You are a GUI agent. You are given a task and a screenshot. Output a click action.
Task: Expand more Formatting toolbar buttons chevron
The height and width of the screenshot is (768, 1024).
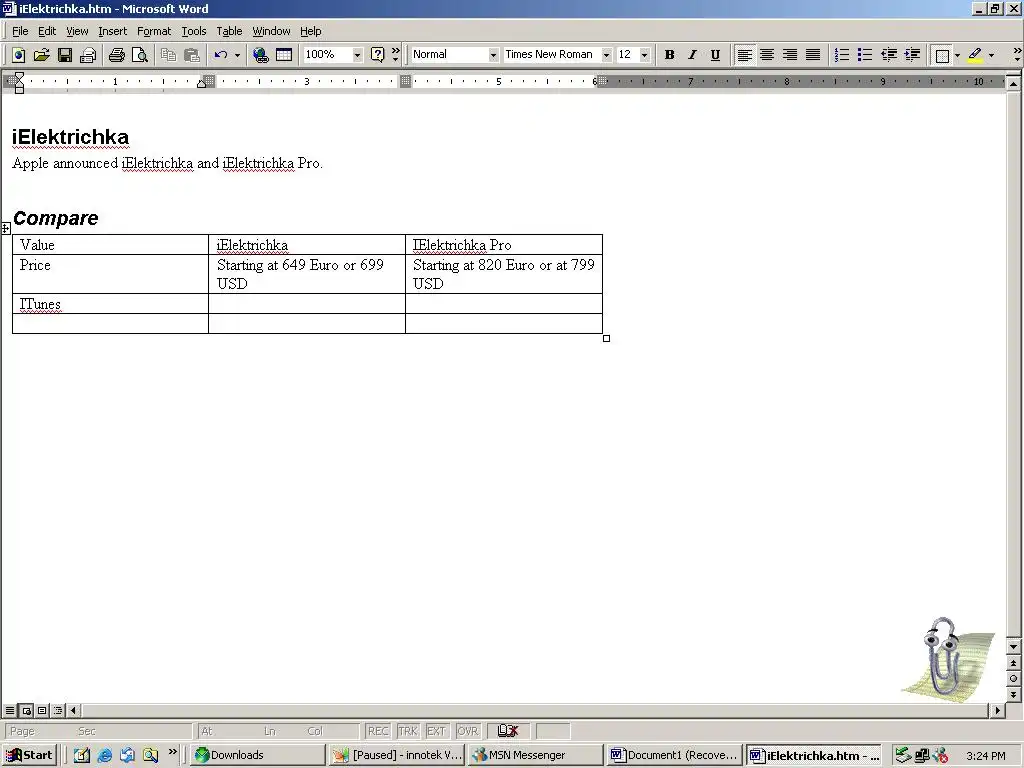coord(1017,54)
